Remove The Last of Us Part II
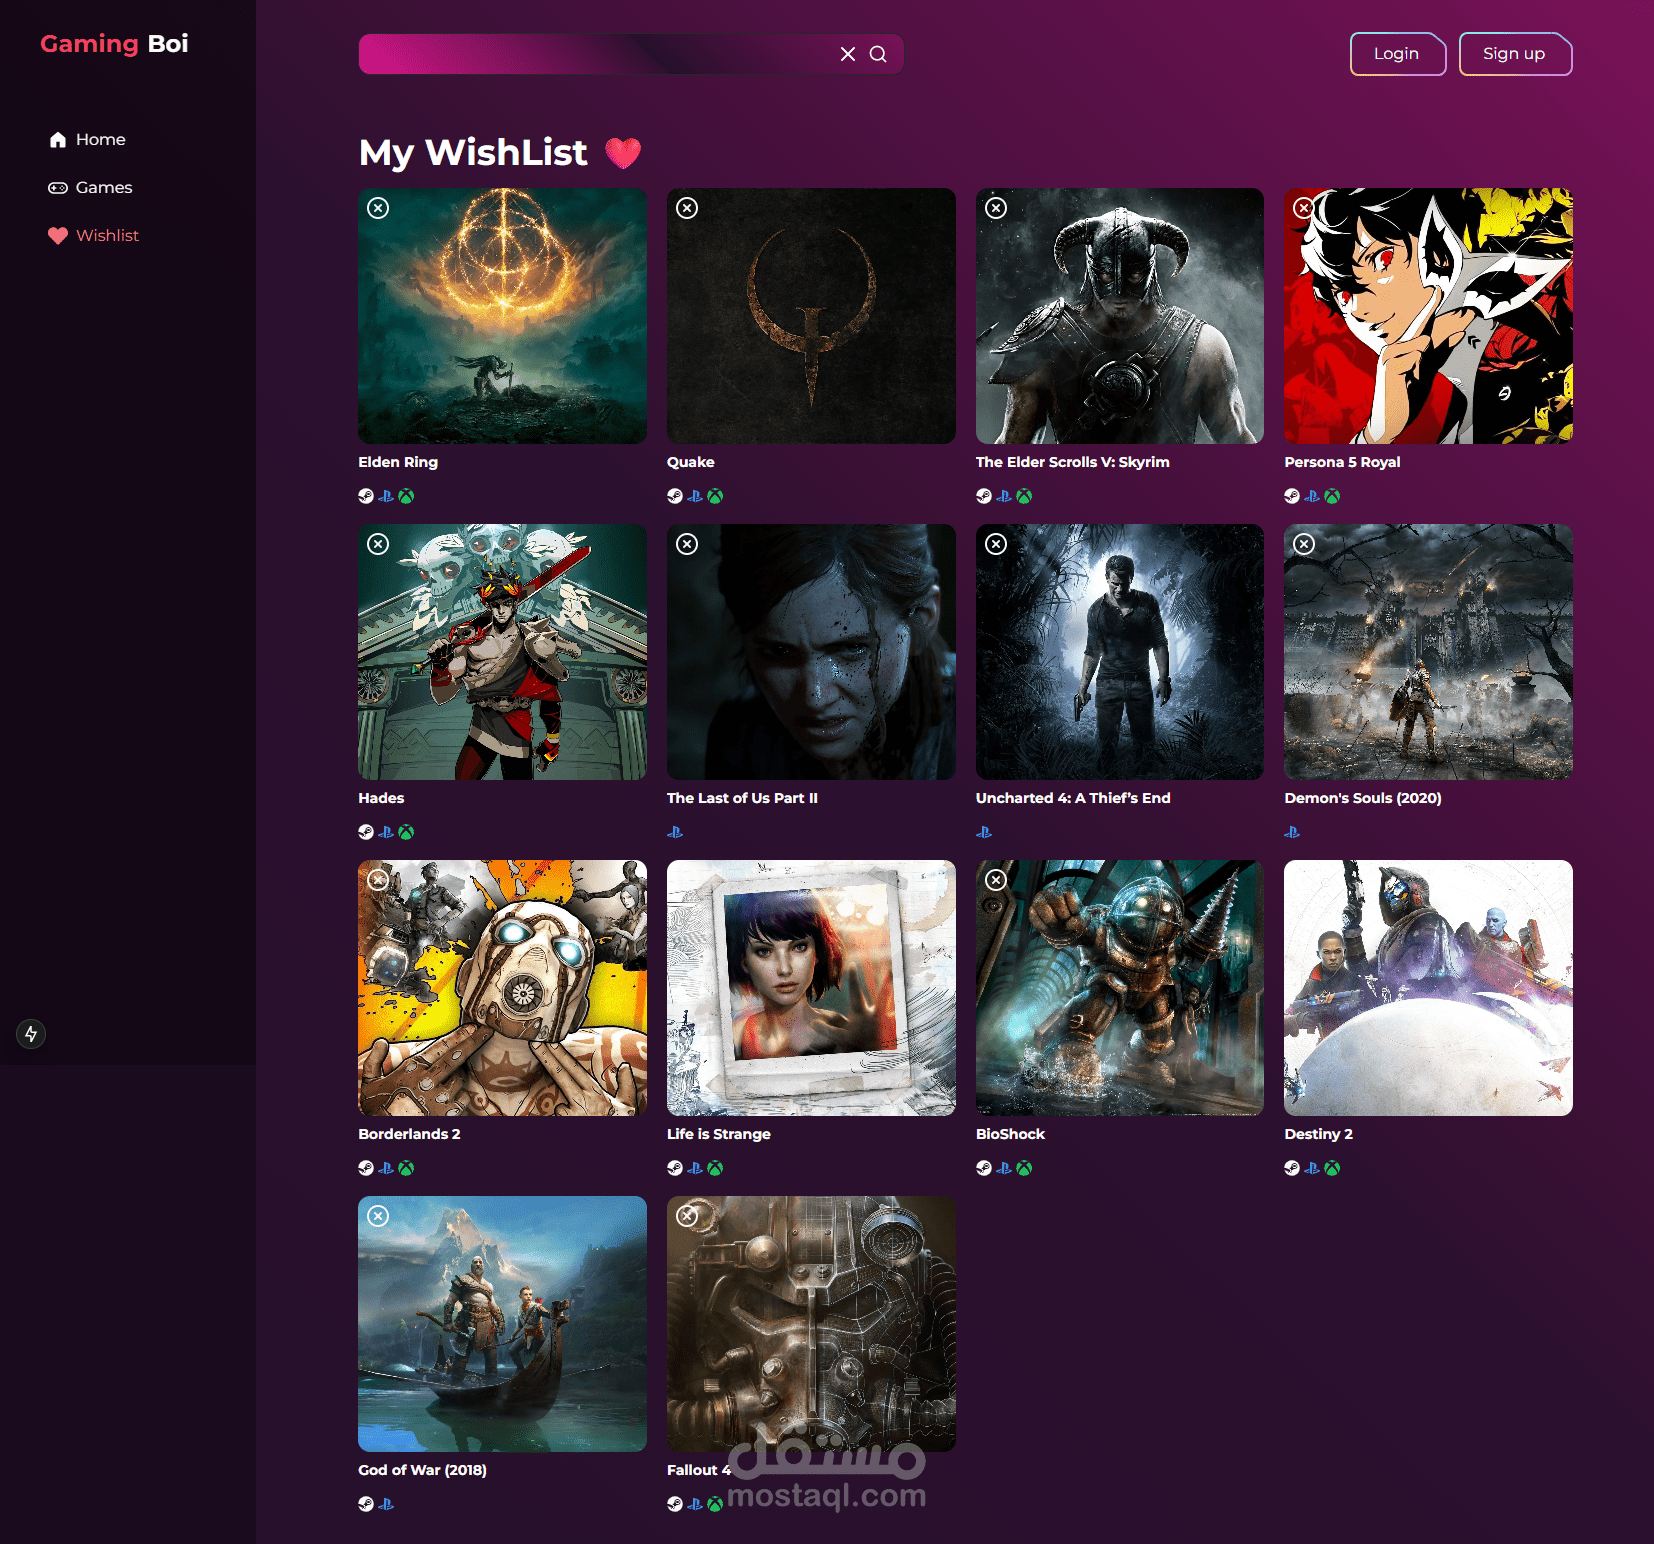 (x=687, y=544)
